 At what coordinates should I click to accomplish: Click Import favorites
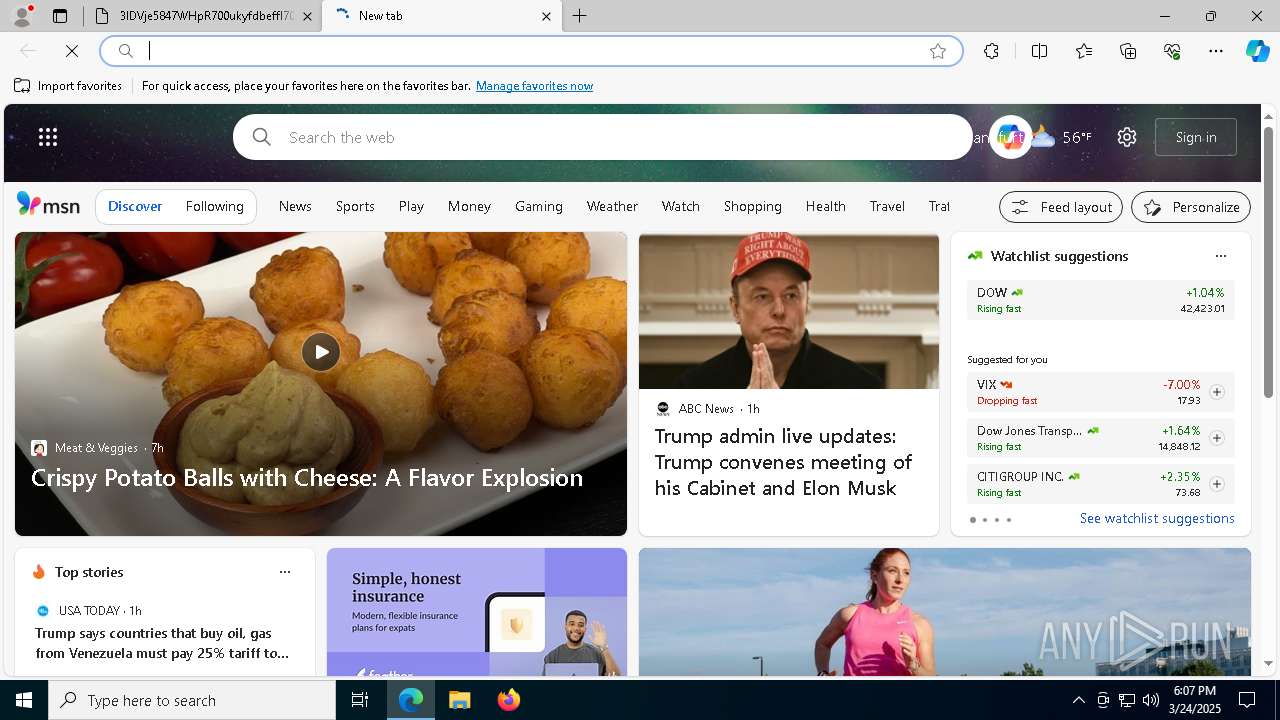(68, 86)
